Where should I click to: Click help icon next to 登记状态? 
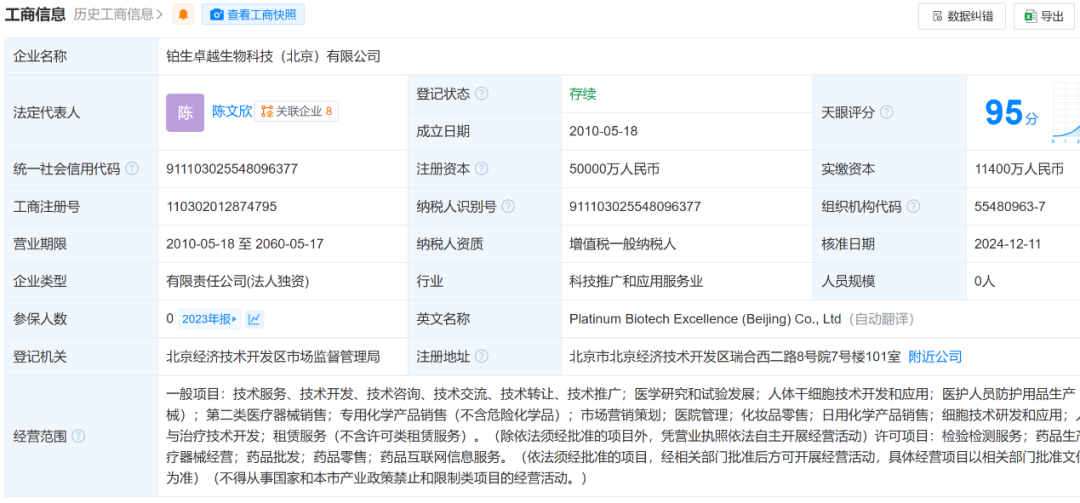coord(481,94)
